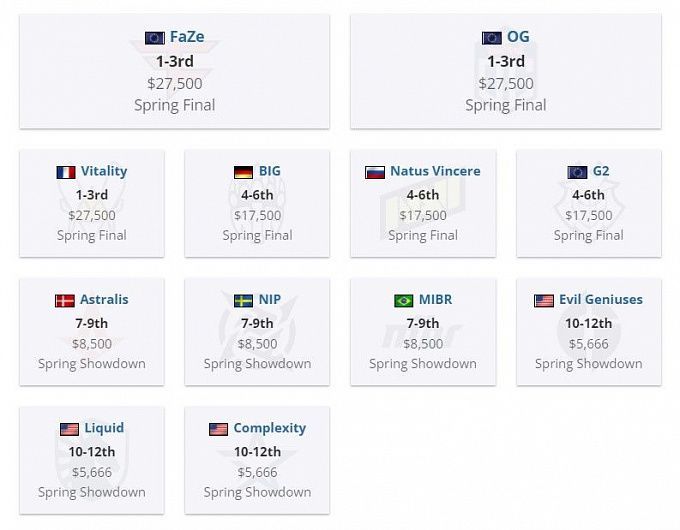
Task: Open the Natus Vincere team page
Action: coord(435,171)
